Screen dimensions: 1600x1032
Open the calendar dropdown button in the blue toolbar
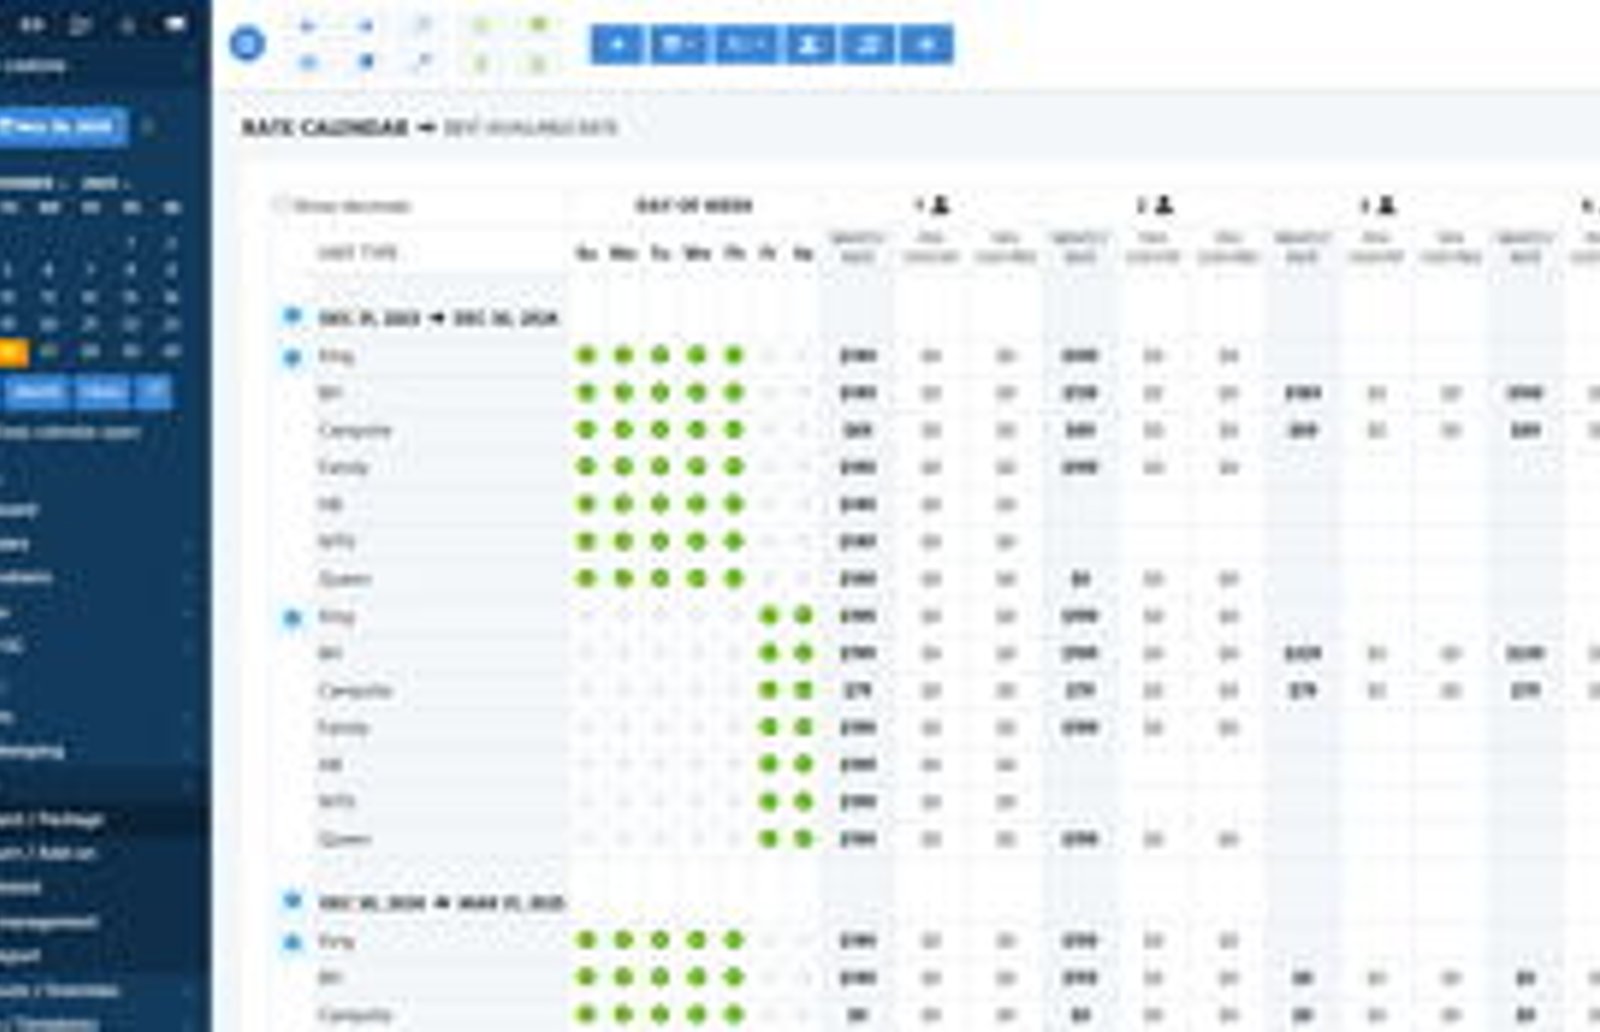pyautogui.click(x=679, y=44)
